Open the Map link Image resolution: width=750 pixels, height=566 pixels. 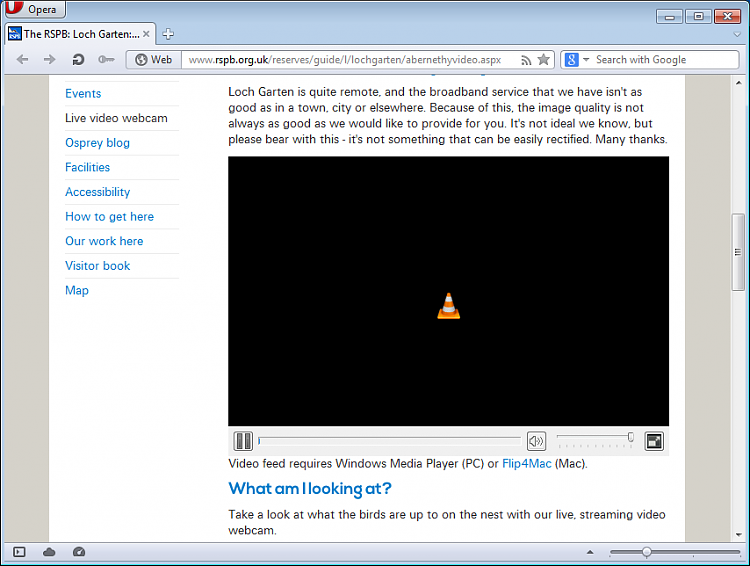click(77, 290)
